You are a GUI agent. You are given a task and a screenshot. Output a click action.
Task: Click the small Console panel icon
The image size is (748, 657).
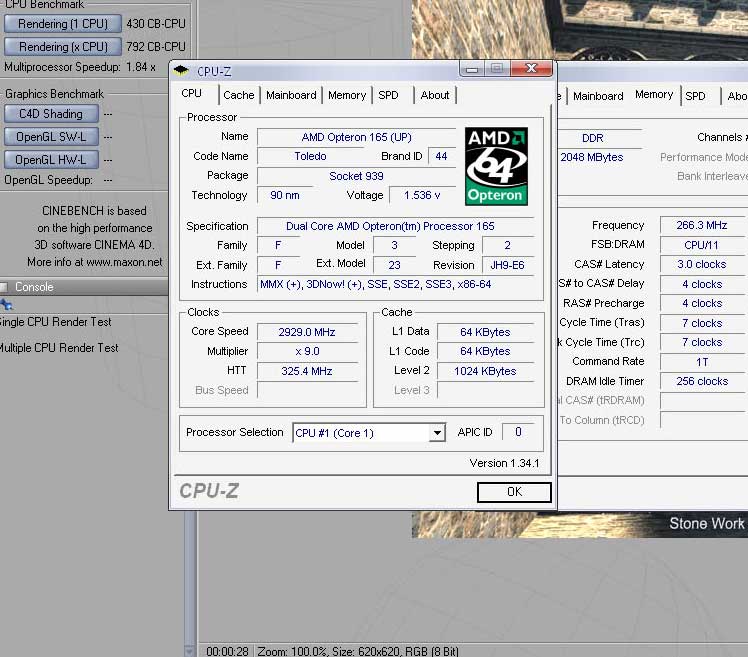[x=6, y=304]
